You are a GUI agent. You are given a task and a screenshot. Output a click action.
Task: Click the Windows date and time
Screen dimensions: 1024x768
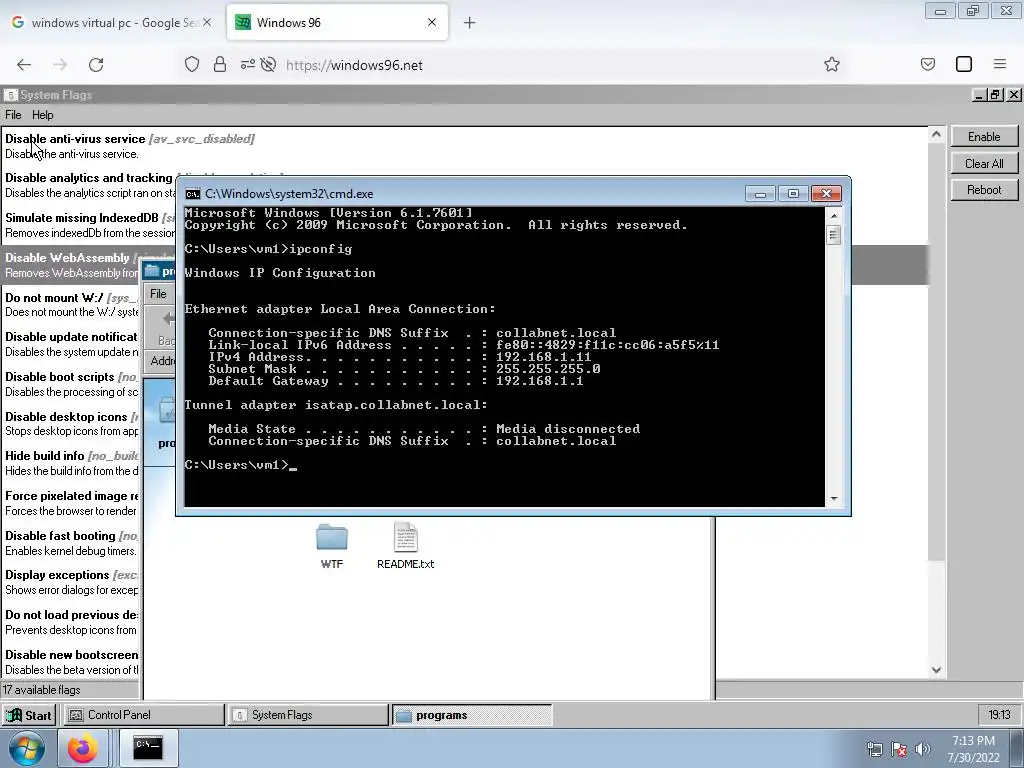973,749
